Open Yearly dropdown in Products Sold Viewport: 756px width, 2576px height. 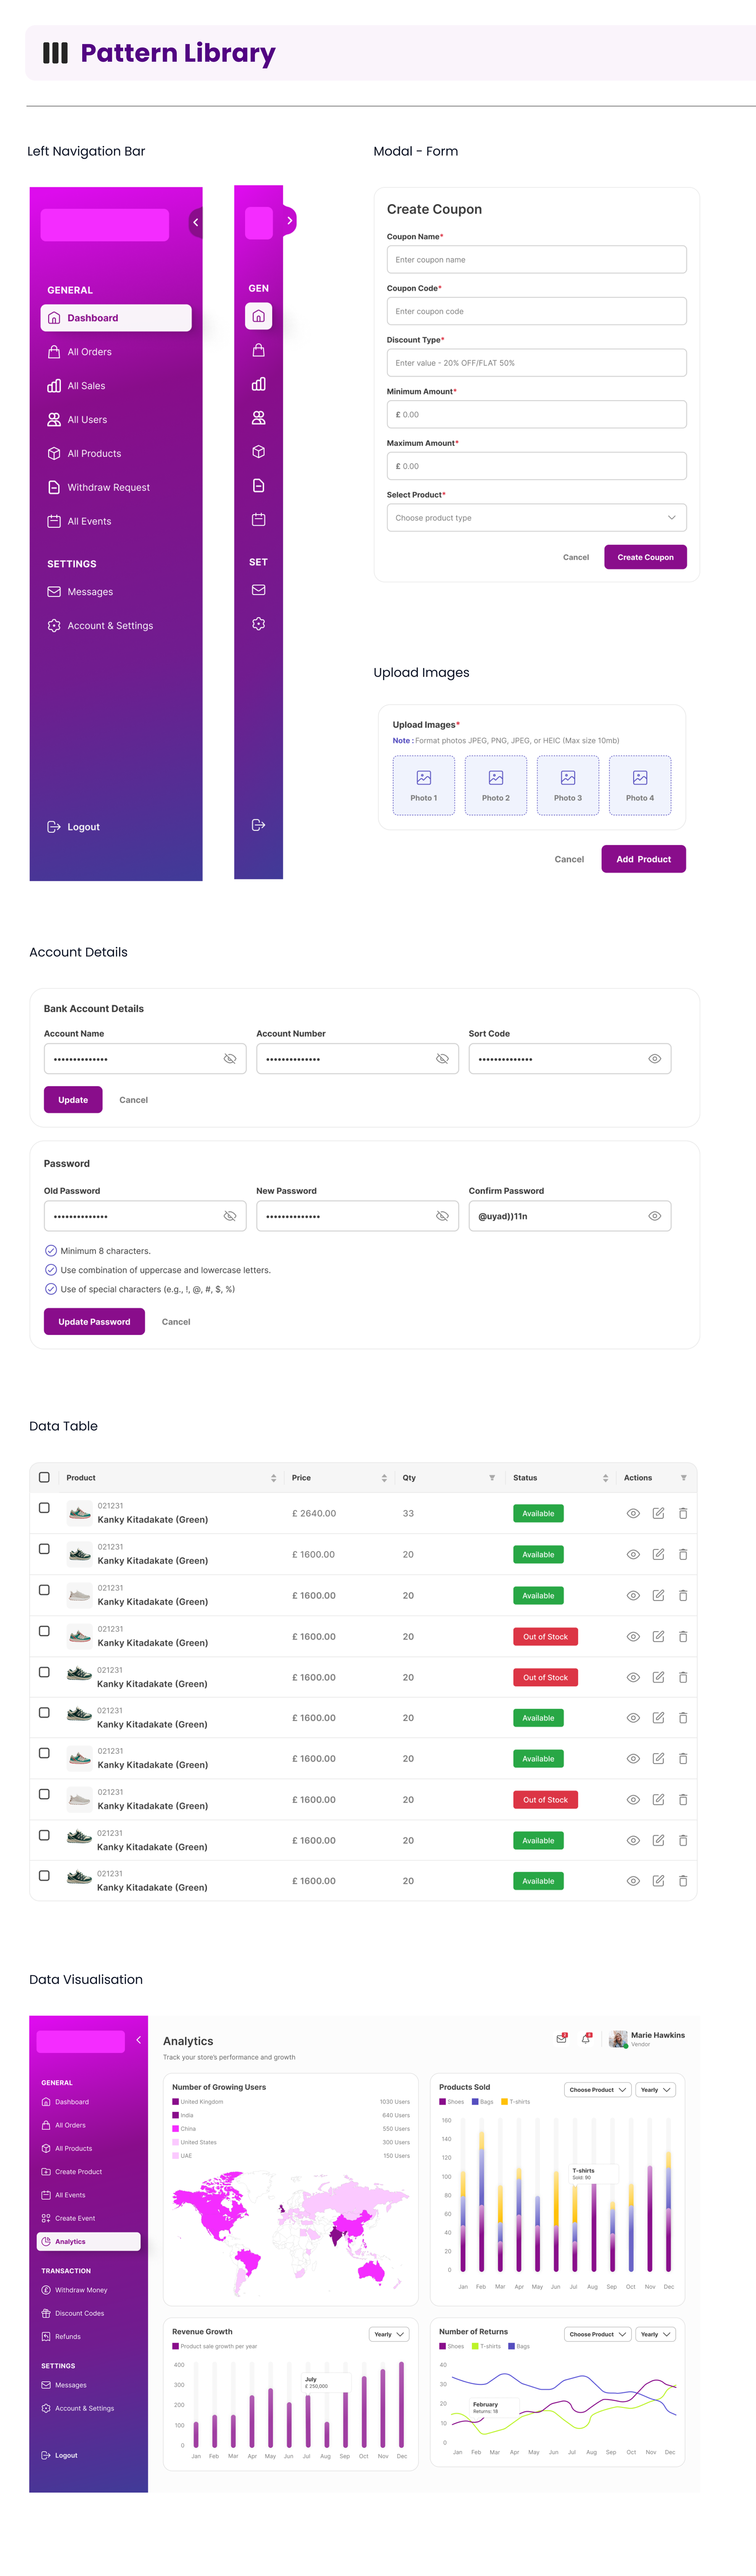coord(656,2090)
